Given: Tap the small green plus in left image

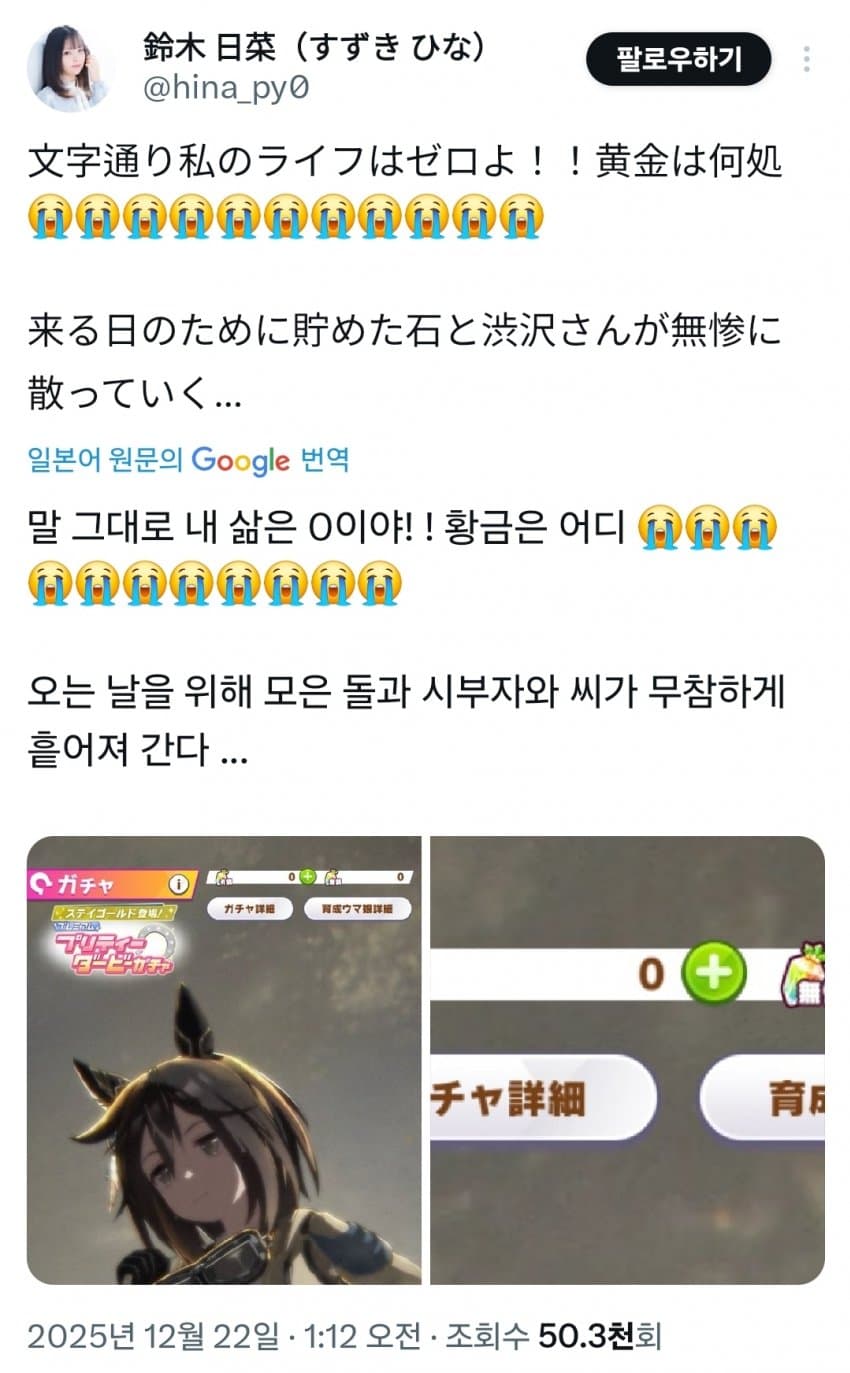Looking at the screenshot, I should pyautogui.click(x=307, y=876).
